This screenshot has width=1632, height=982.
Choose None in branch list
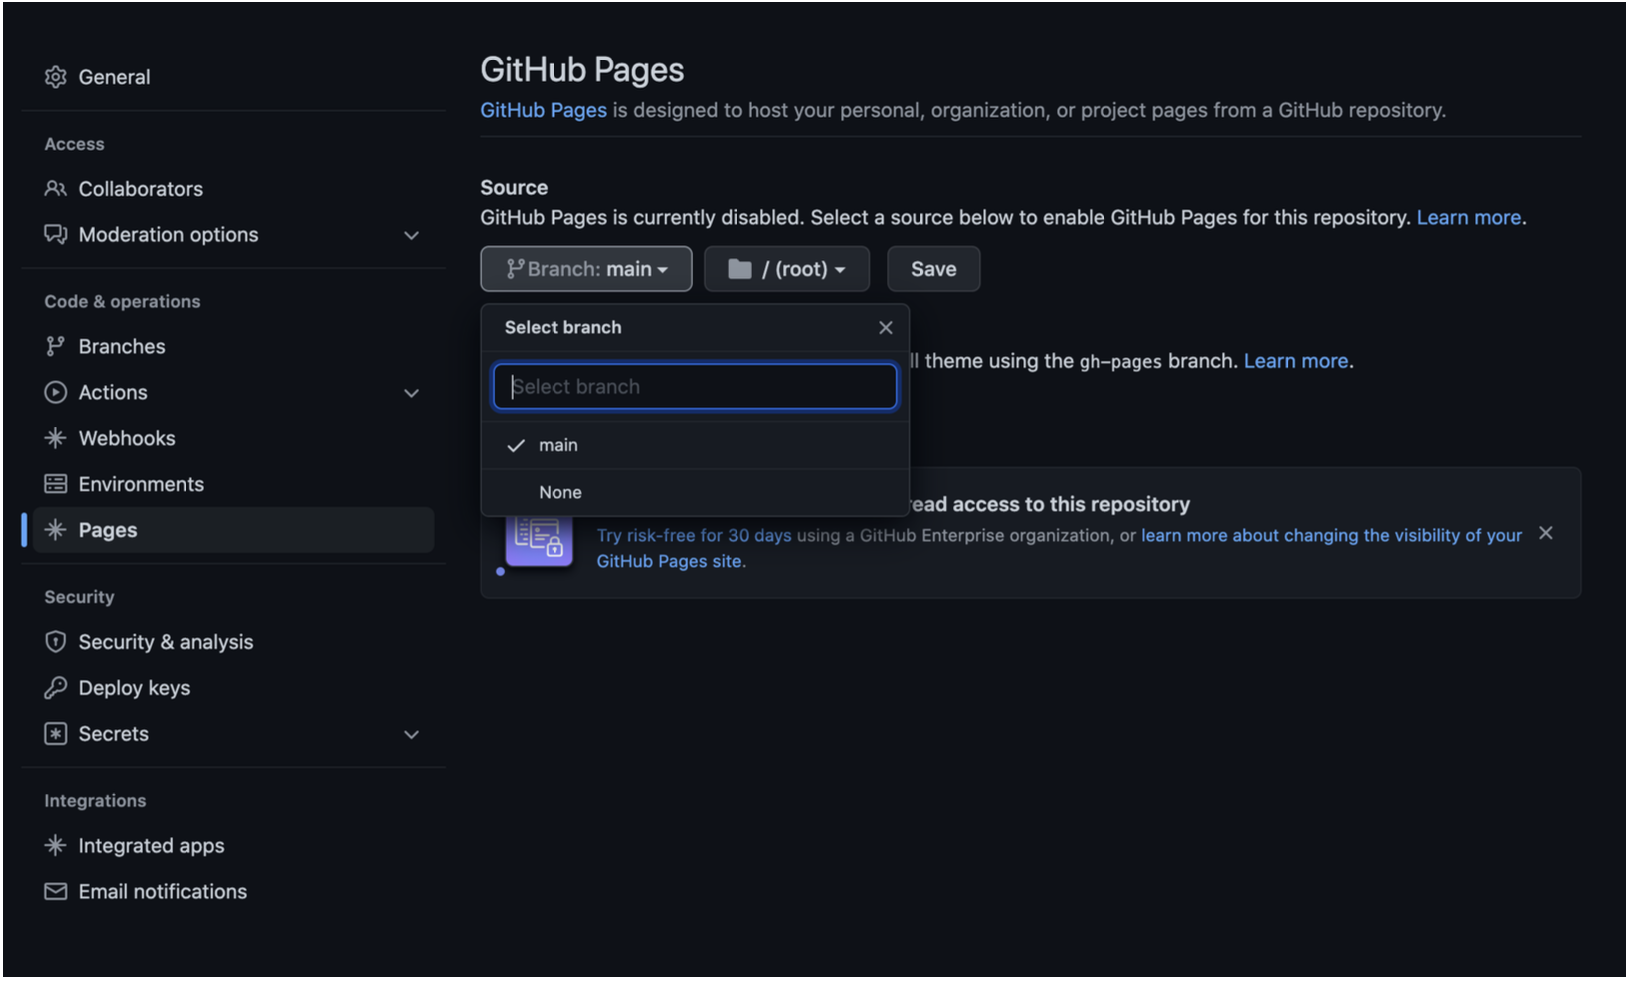[x=560, y=493]
